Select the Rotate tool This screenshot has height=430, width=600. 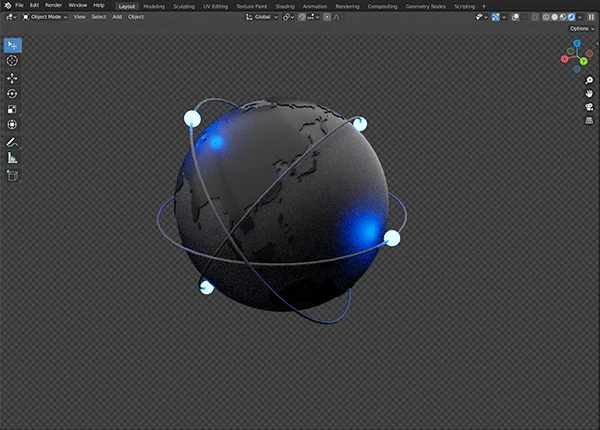(12, 94)
